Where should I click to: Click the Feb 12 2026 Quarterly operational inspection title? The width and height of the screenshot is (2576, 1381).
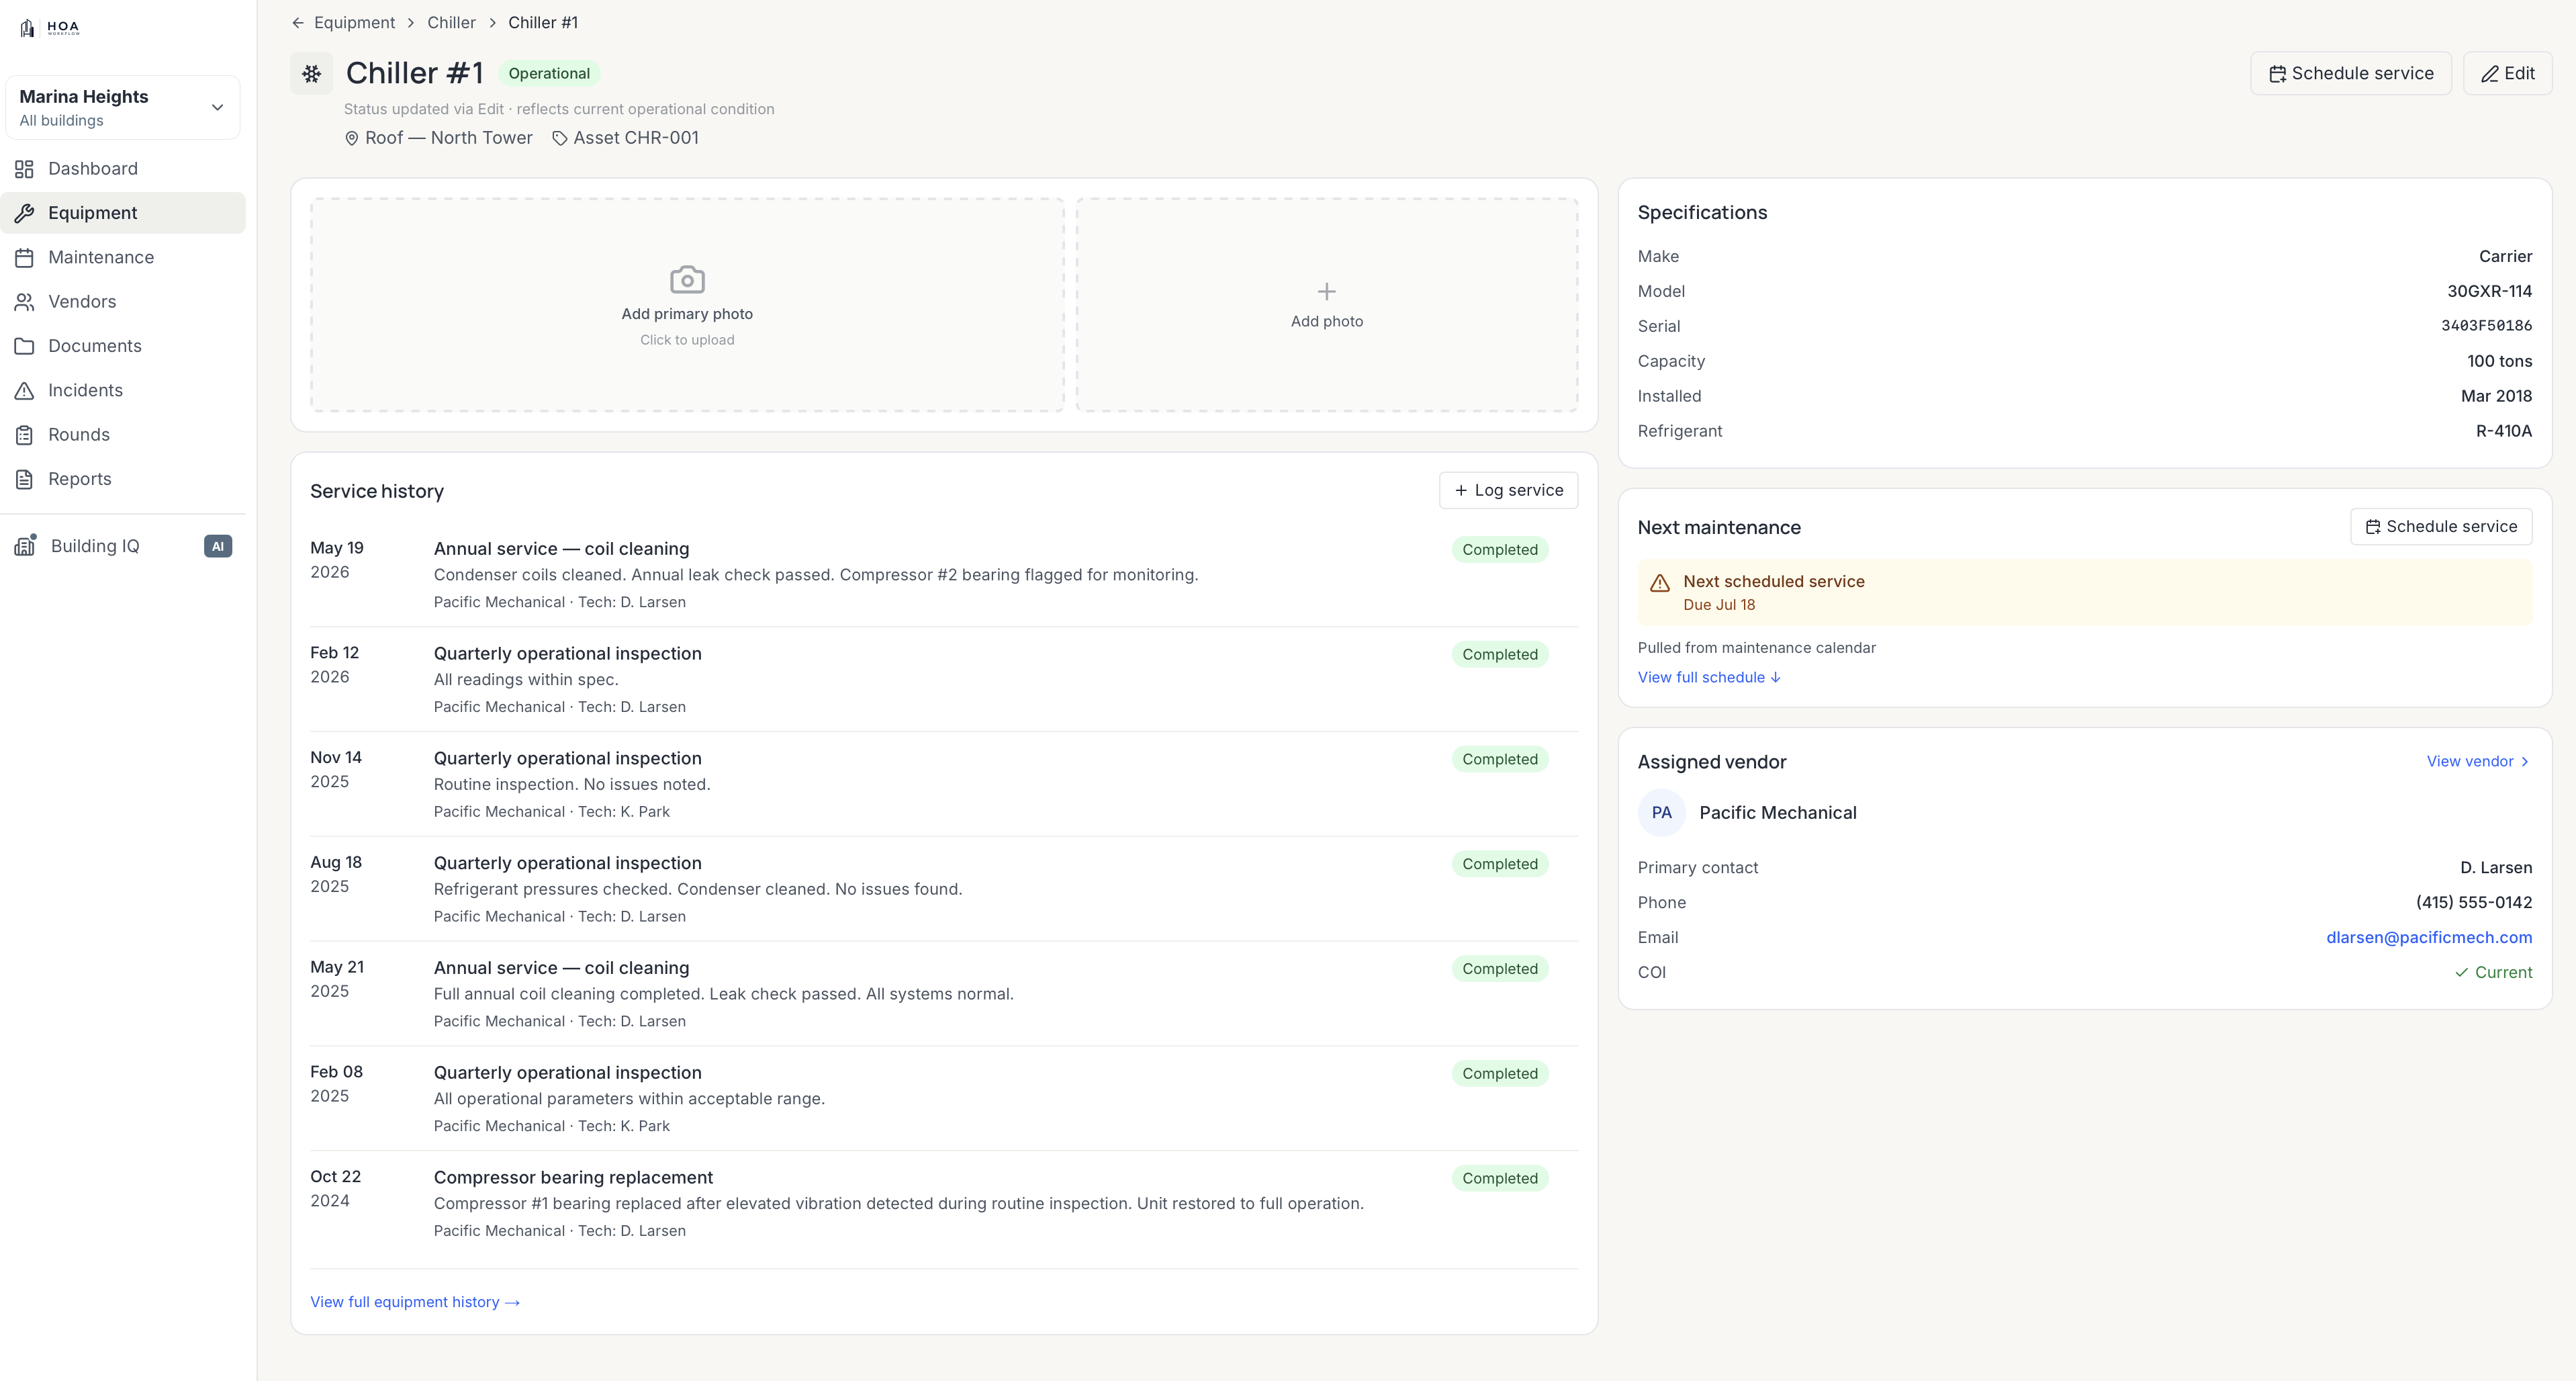(x=568, y=654)
